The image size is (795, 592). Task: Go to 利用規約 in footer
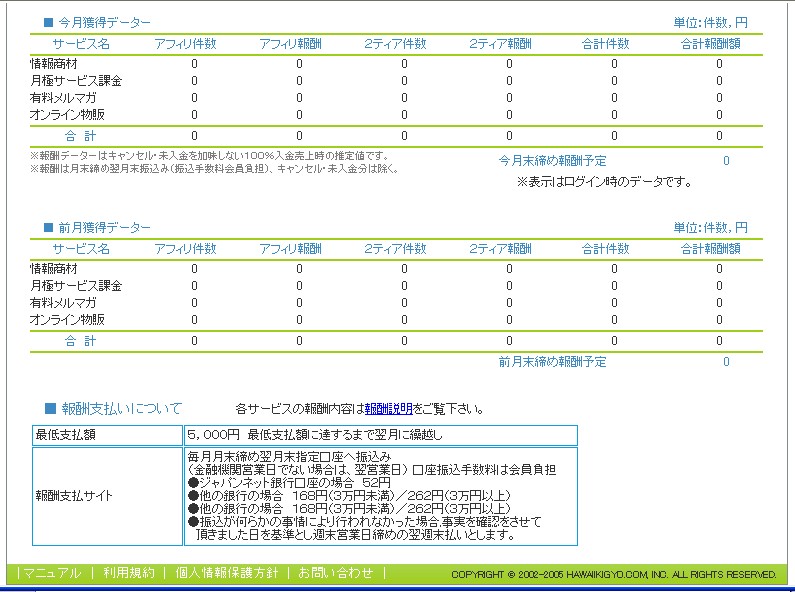click(129, 573)
